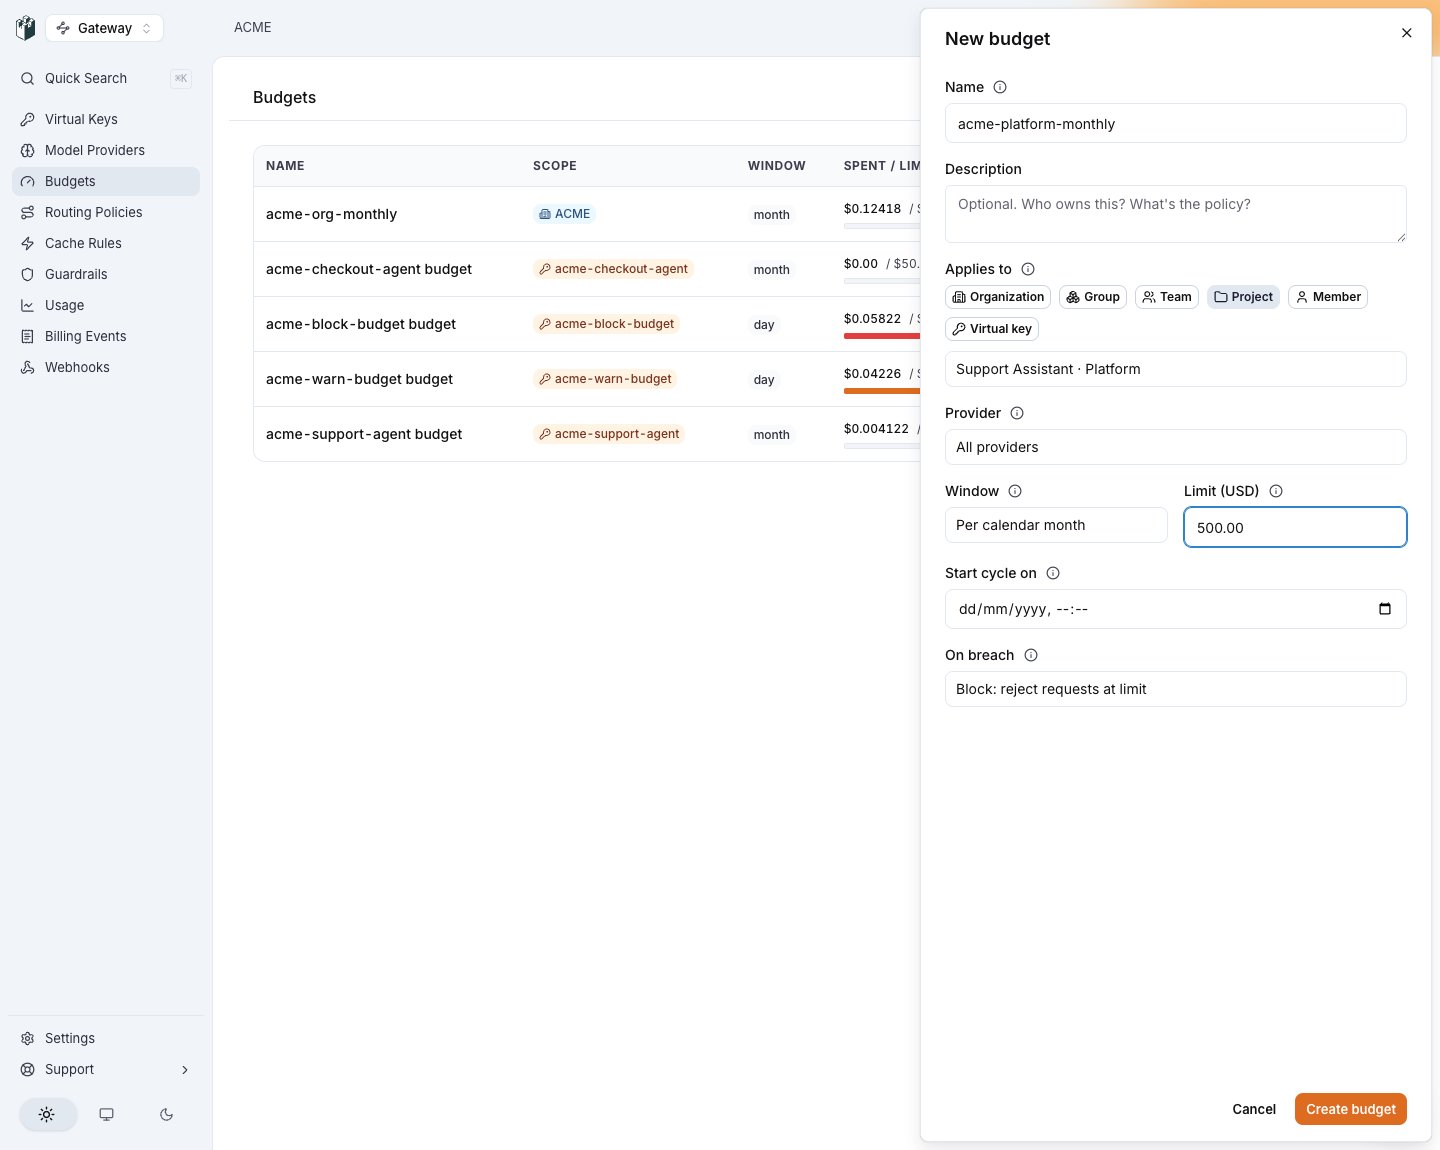
Task: Open the Support Assistant · Platform dropdown
Action: coord(1176,369)
